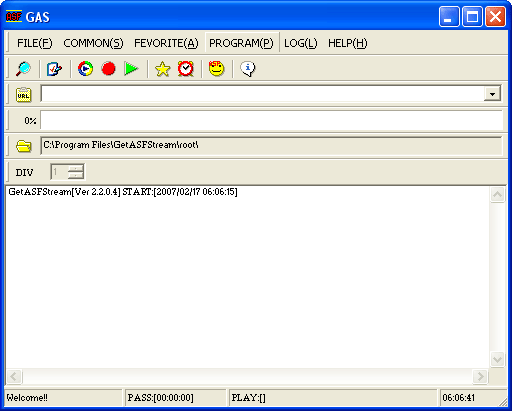This screenshot has height=411, width=512.
Task: Click the green play arrow
Action: pos(131,69)
